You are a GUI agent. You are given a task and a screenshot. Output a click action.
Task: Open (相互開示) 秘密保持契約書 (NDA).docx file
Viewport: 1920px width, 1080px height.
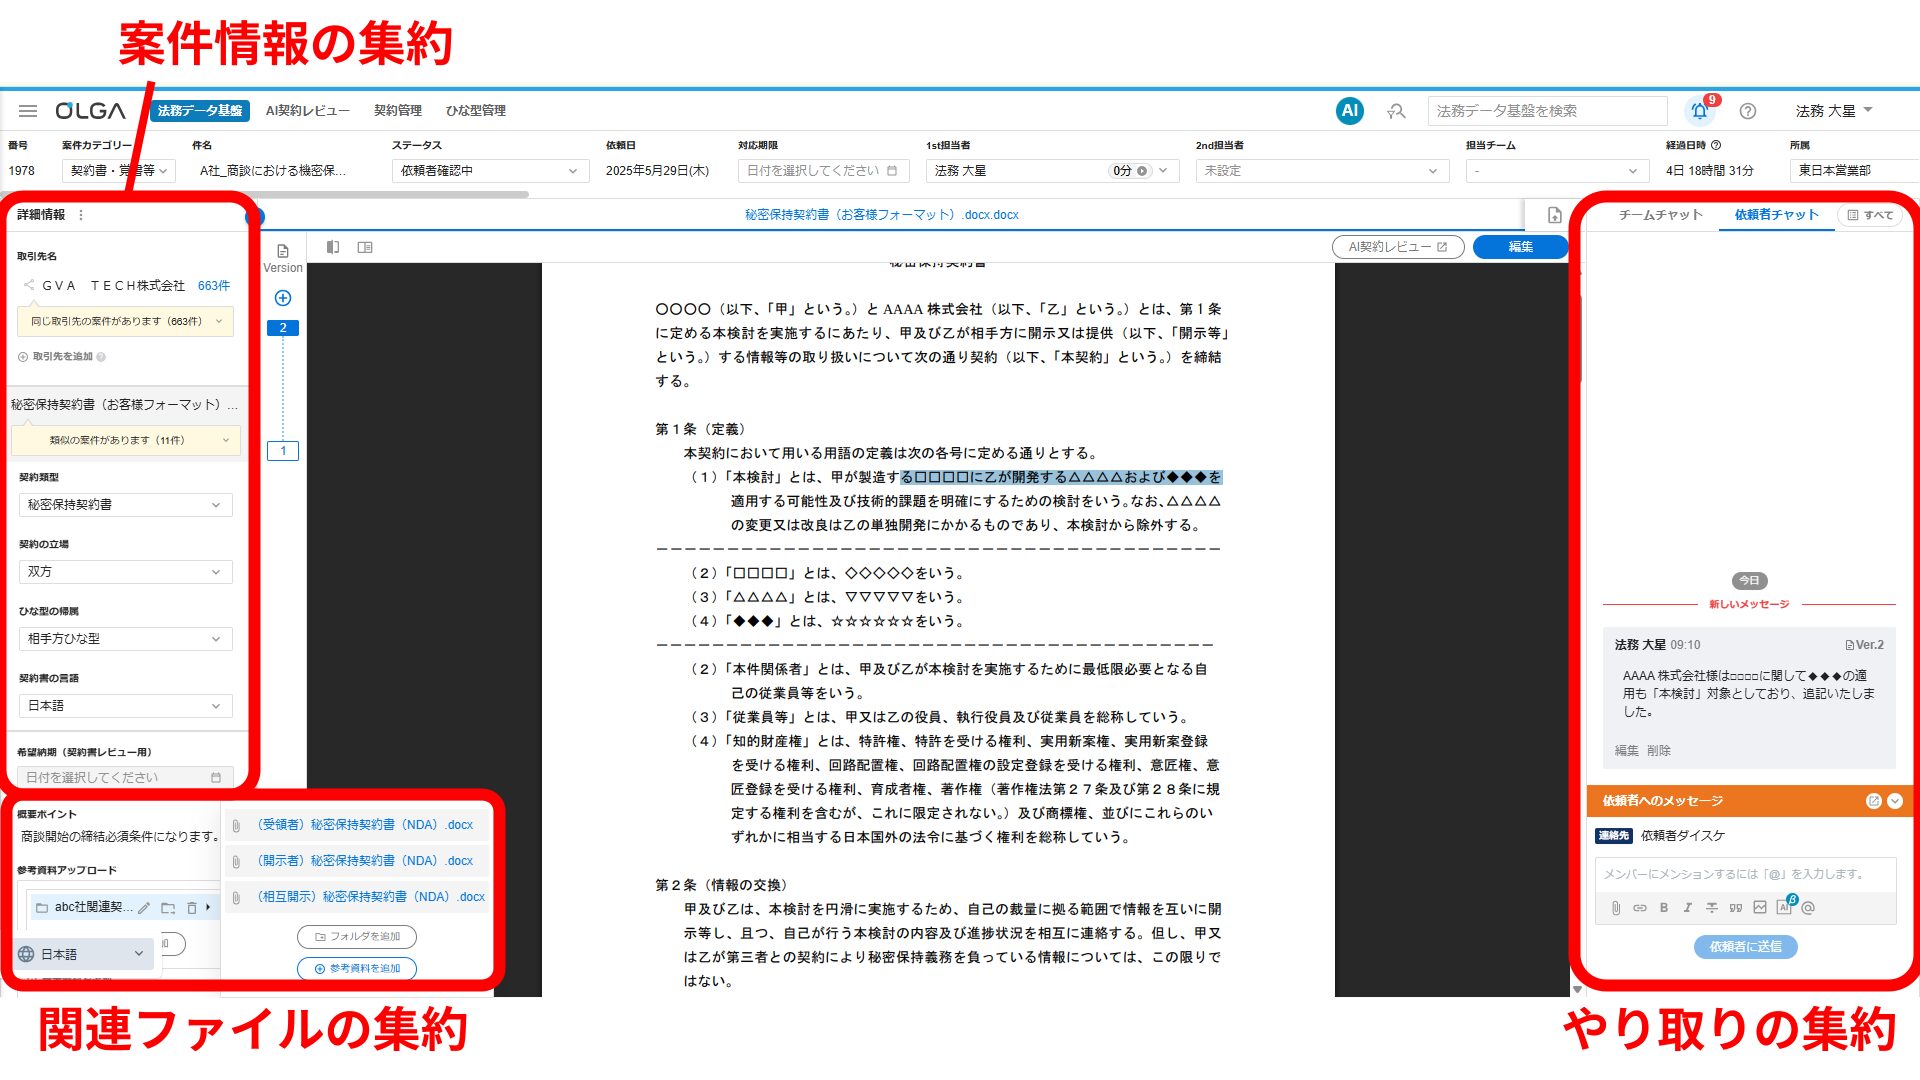coord(371,897)
